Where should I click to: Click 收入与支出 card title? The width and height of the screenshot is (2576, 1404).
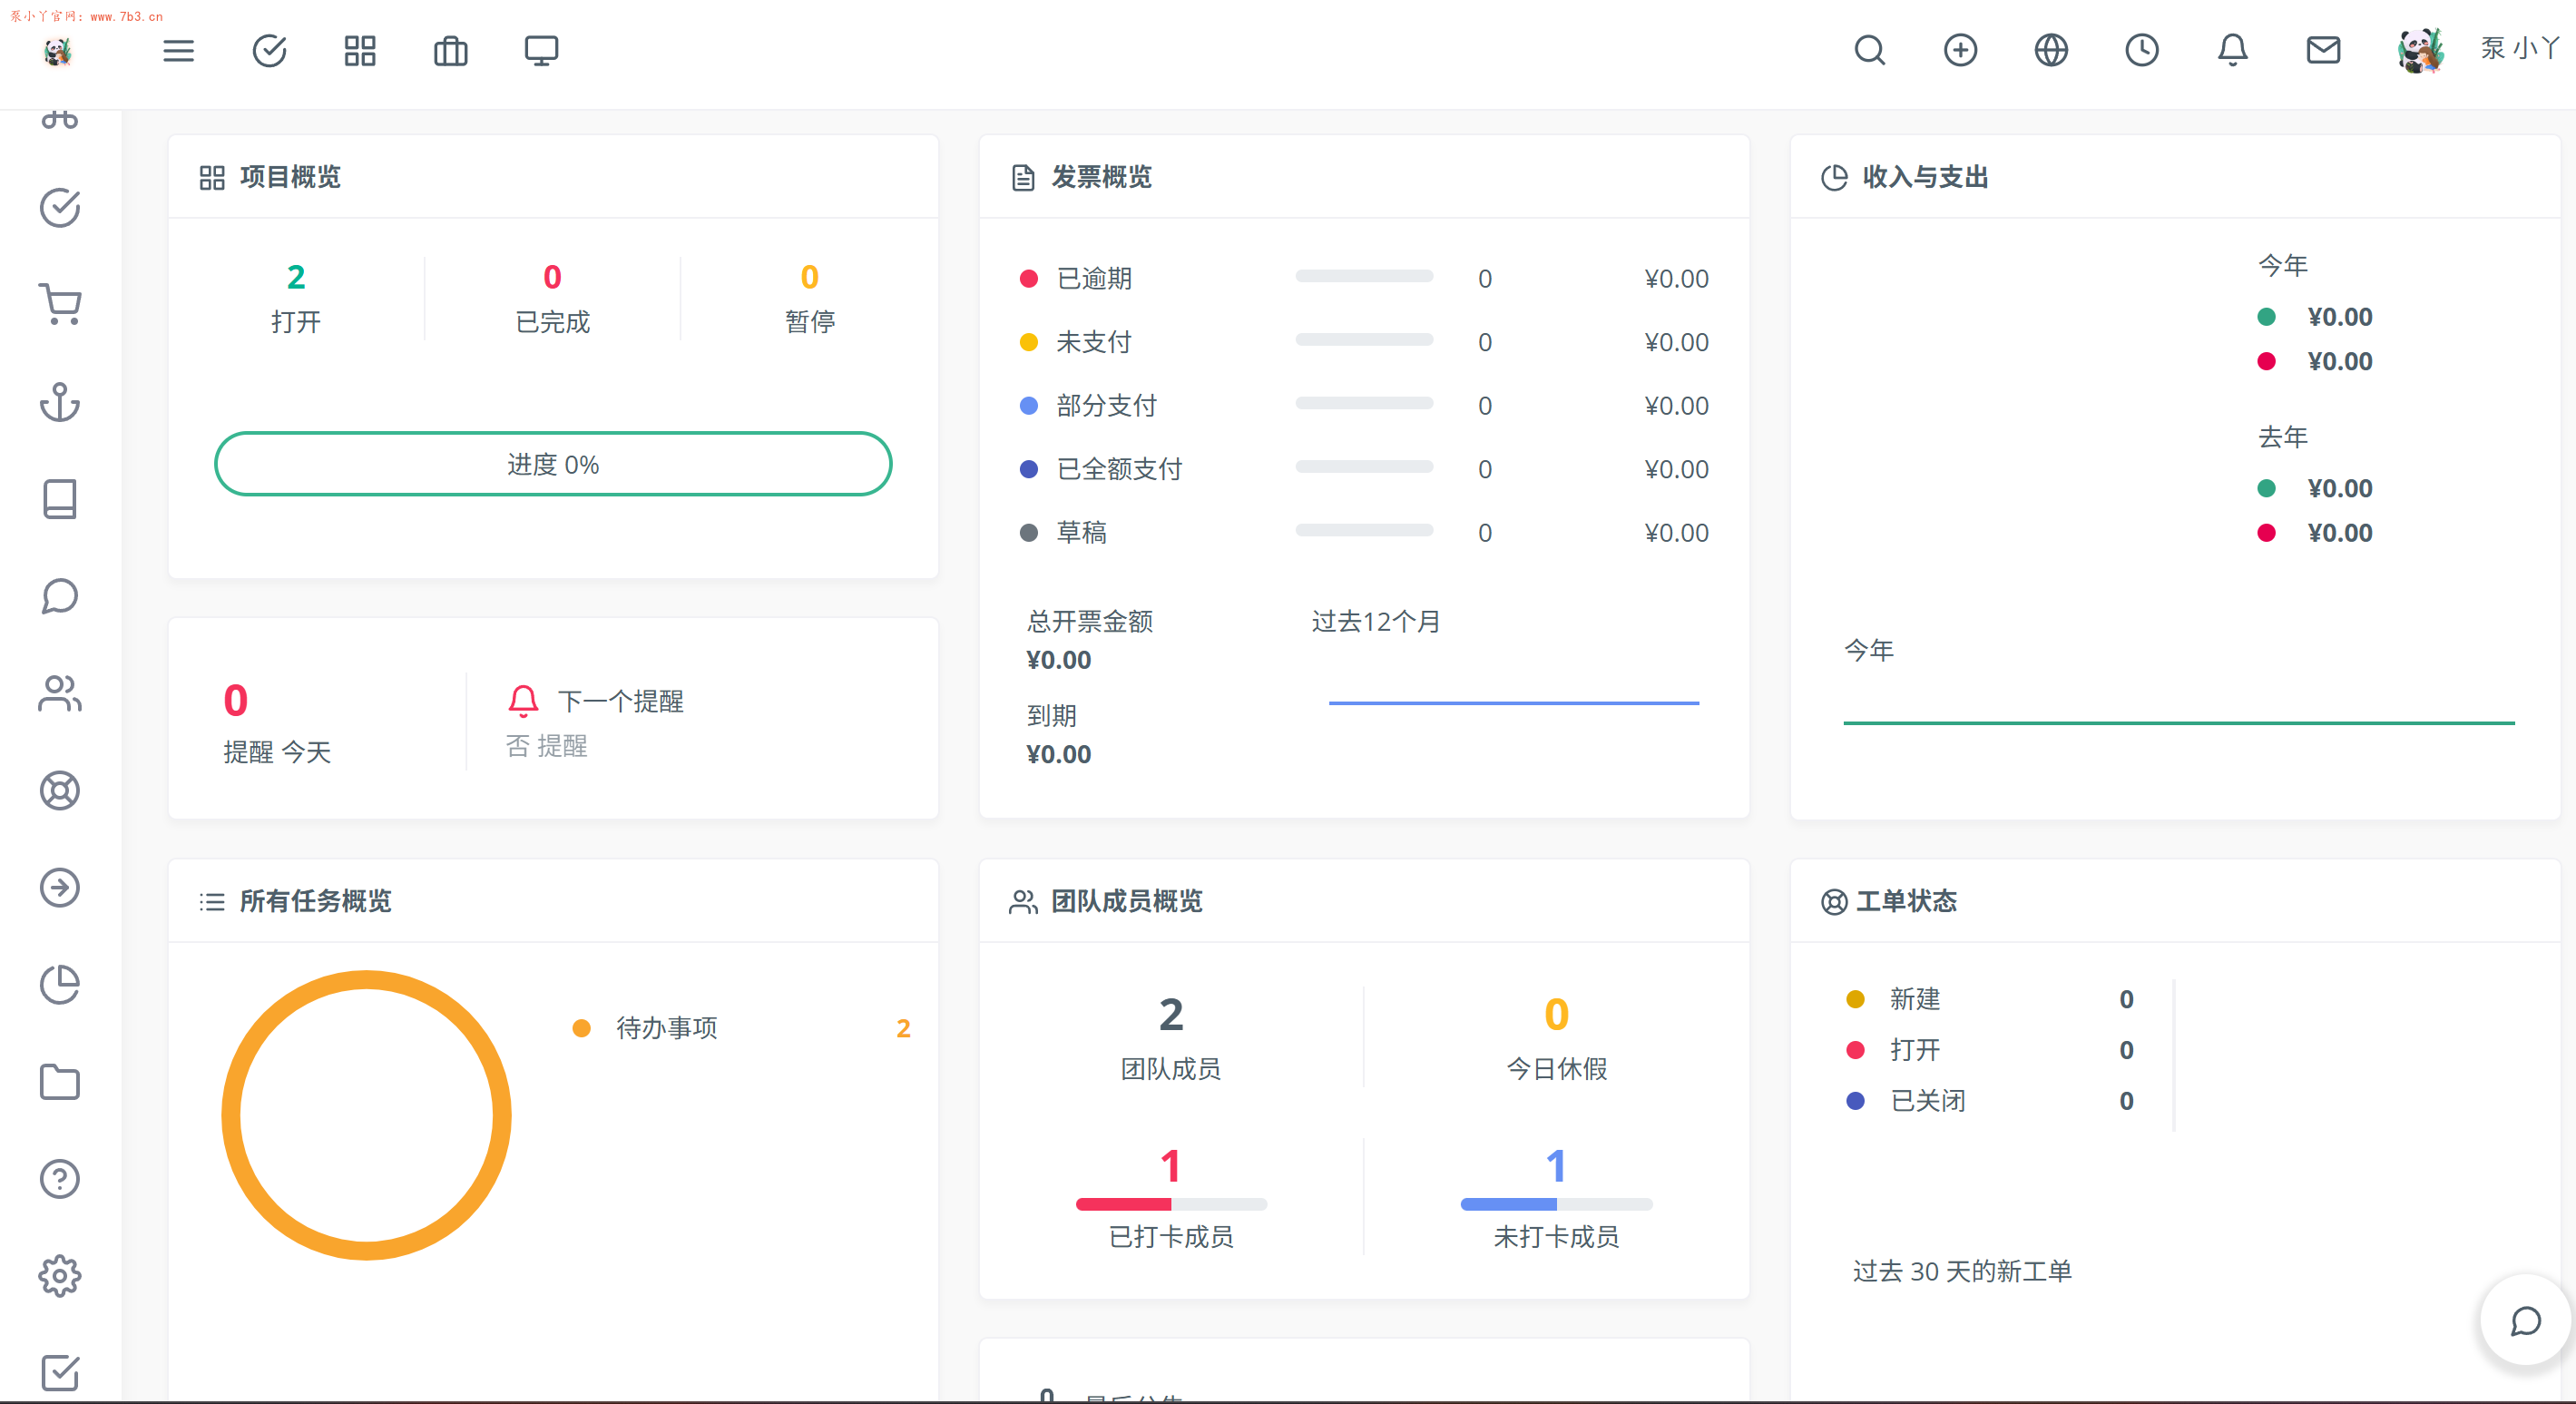click(x=1925, y=177)
